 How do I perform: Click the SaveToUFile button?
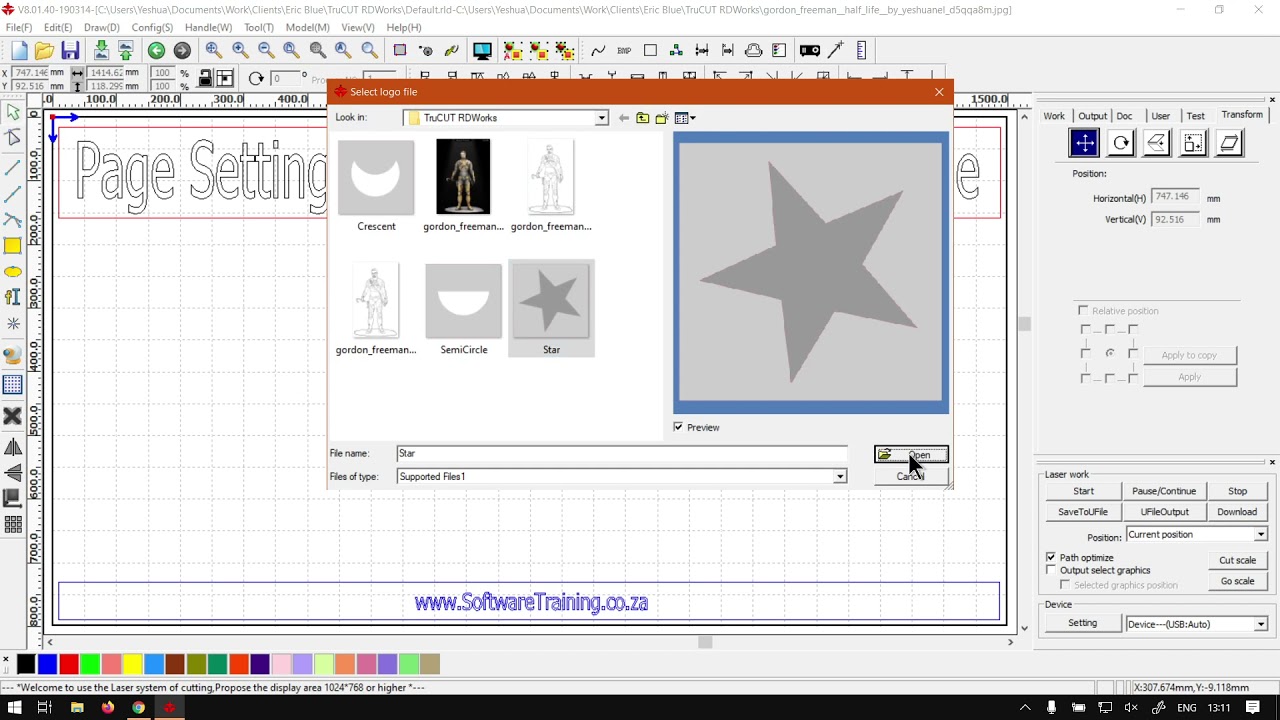[x=1083, y=512]
